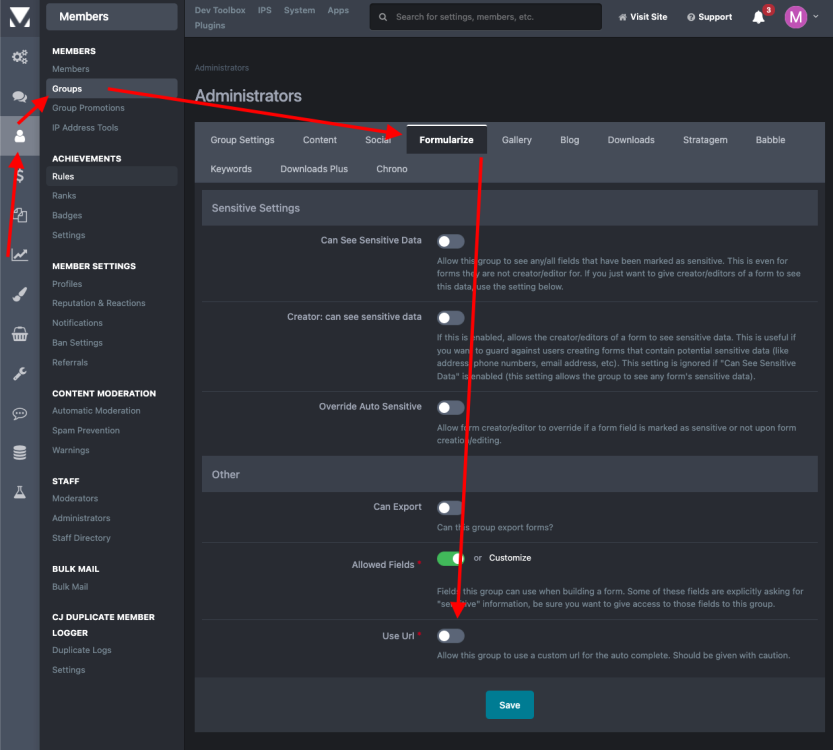Screen dimensions: 833x750
Task: Open the shopping basket icon
Action: tap(19, 334)
